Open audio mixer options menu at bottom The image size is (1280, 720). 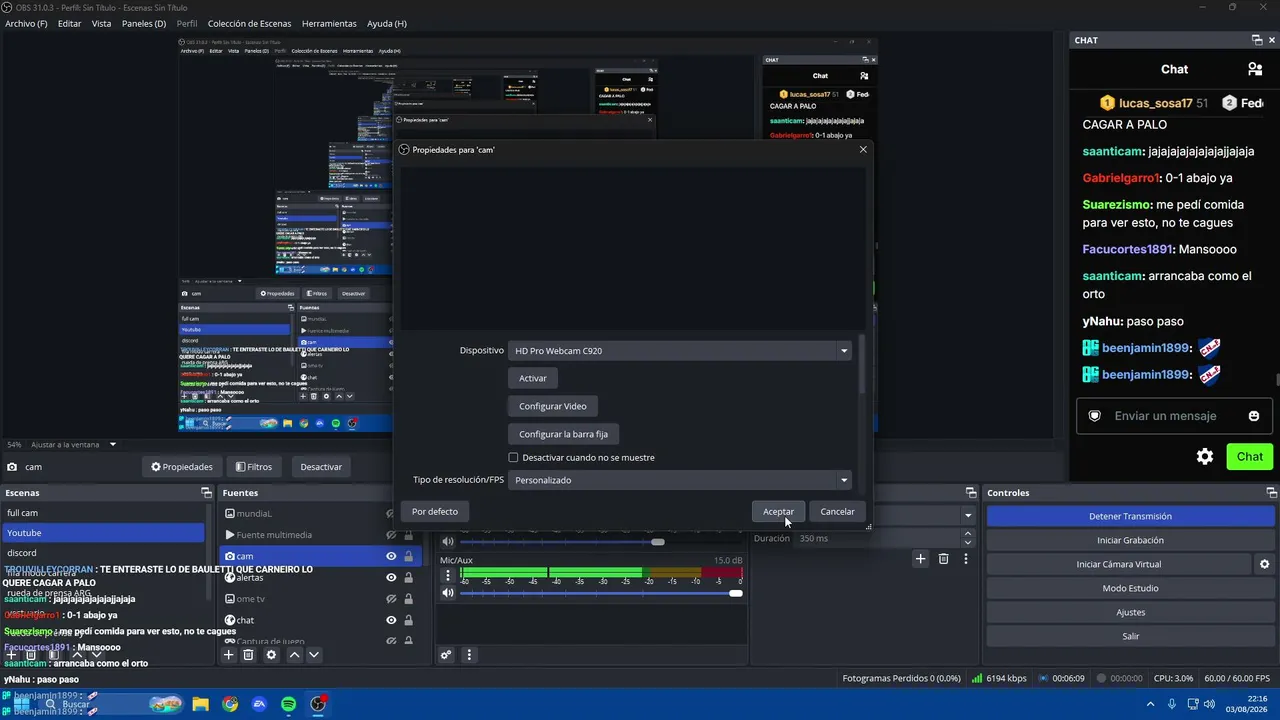point(469,655)
